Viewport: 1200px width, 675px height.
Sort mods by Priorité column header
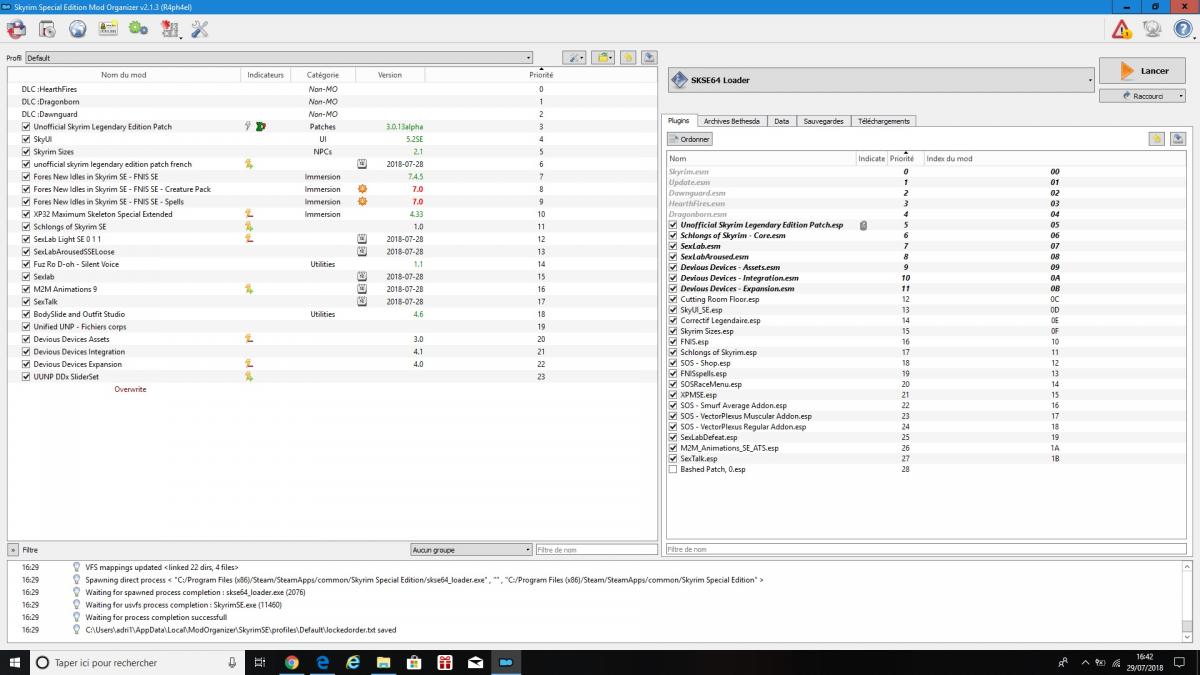click(x=541, y=75)
